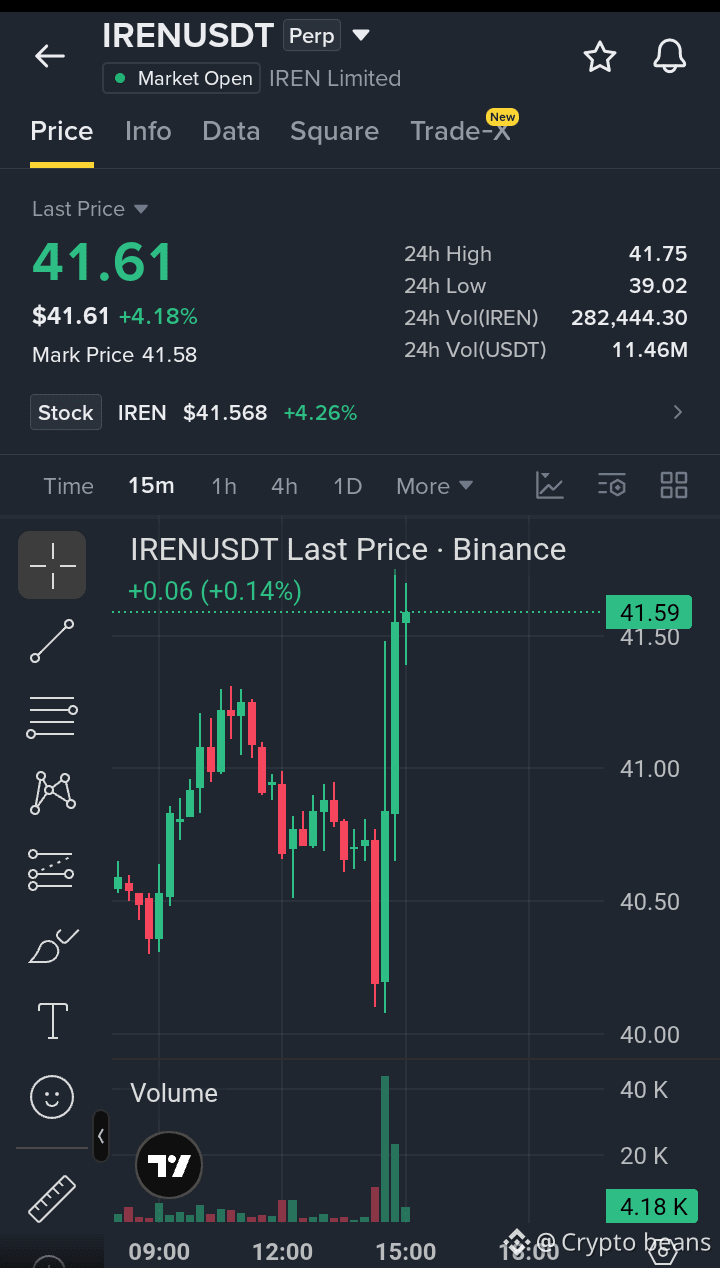
Task: Tap the 09:00 time axis label
Action: click(160, 1251)
